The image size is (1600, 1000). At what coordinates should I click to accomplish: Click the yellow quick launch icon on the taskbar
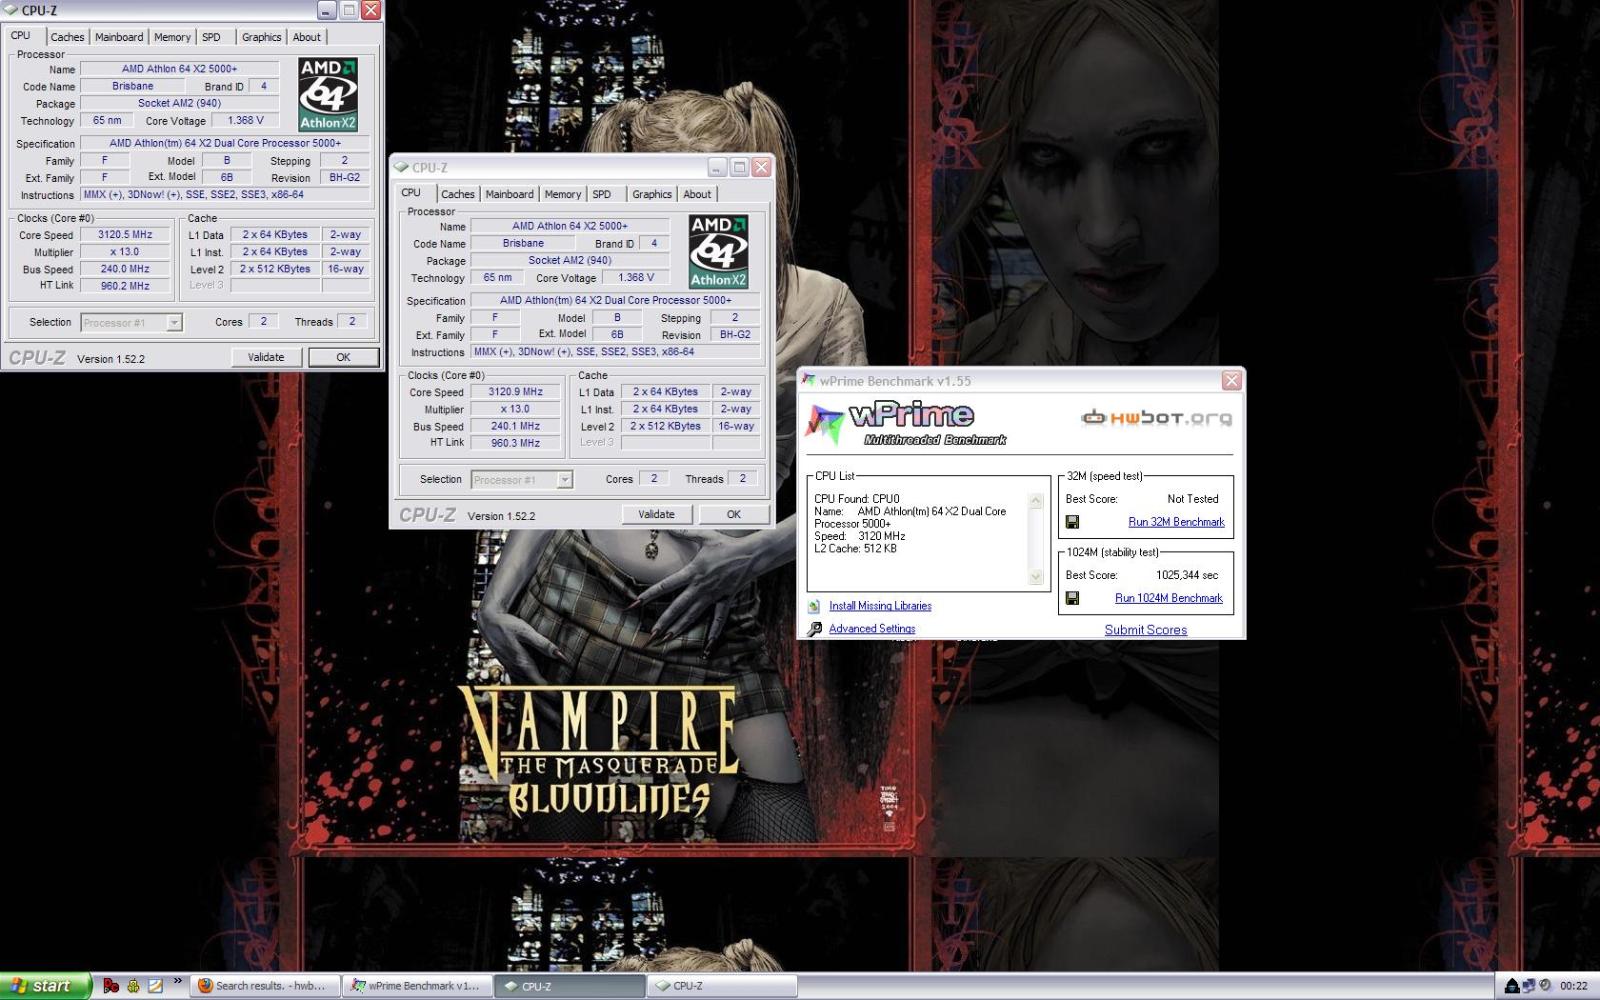133,986
